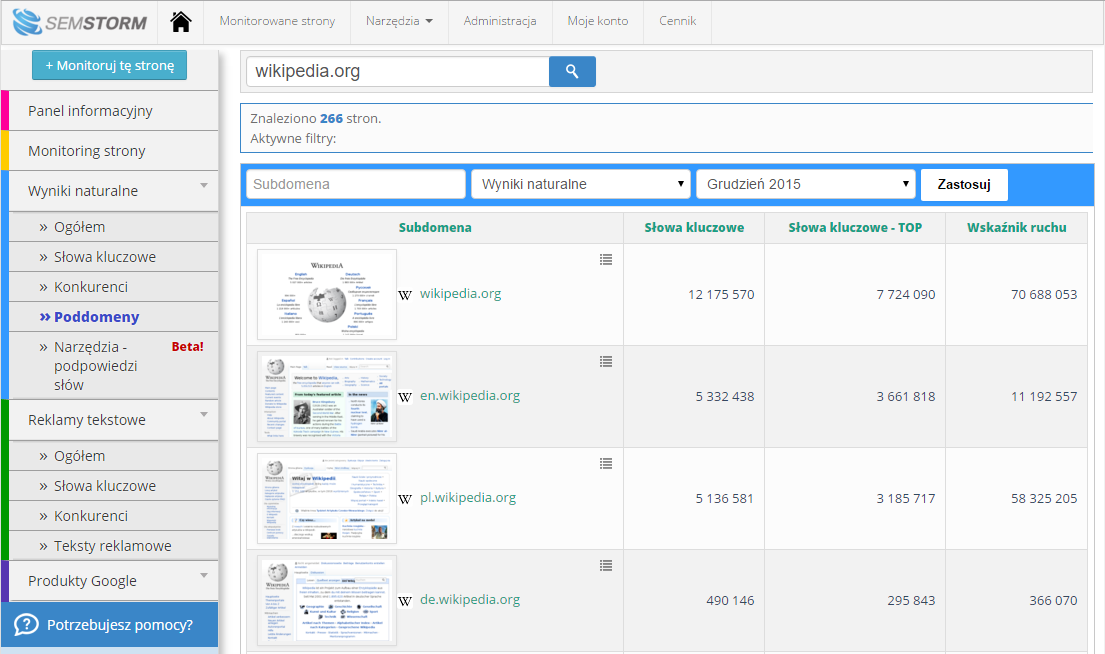Click the traffic value 58 325 205

click(1044, 499)
